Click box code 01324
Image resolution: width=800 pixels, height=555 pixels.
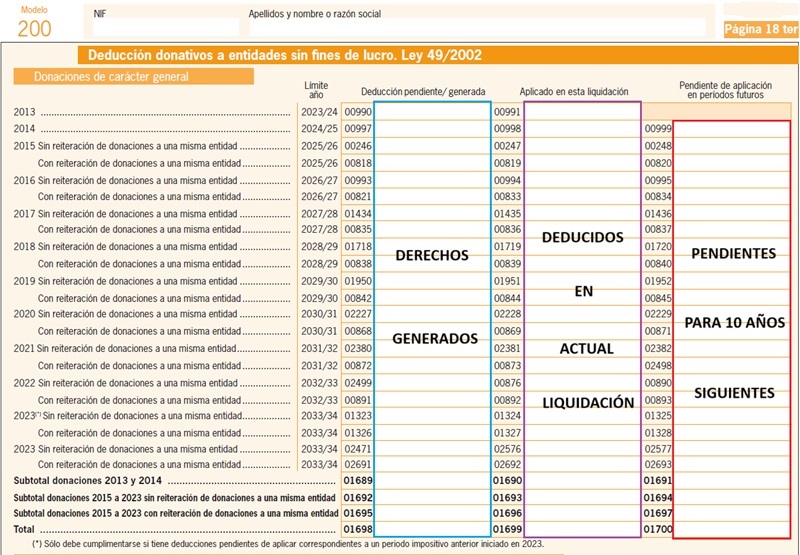[x=508, y=416]
